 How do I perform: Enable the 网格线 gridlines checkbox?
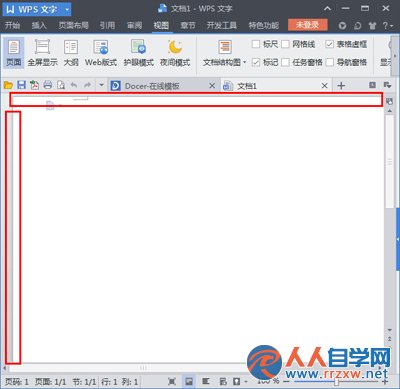[285, 44]
